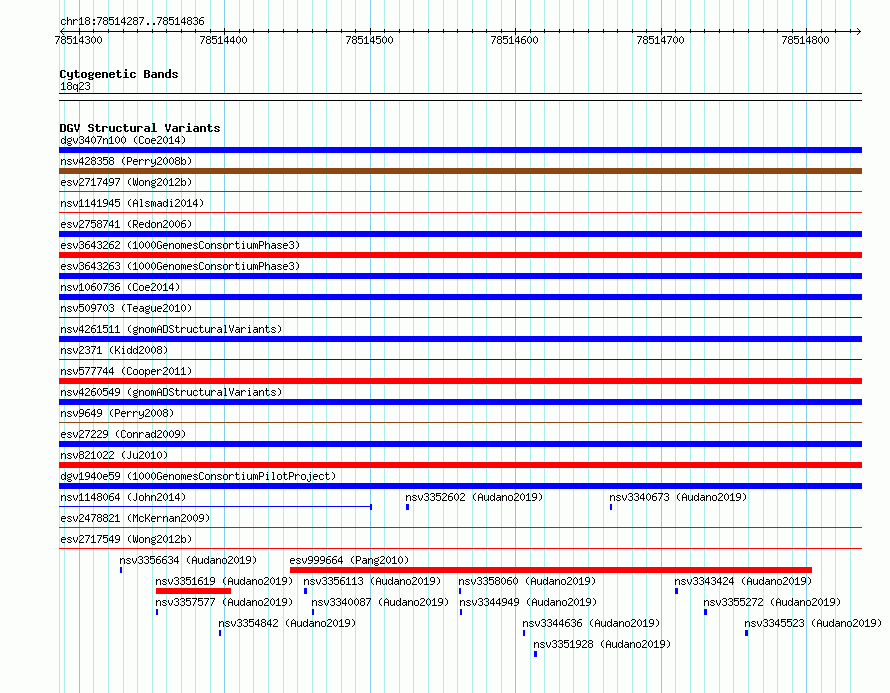Image resolution: width=890 pixels, height=693 pixels.
Task: Click the 78514600 ruler position label
Action: pyautogui.click(x=514, y=40)
